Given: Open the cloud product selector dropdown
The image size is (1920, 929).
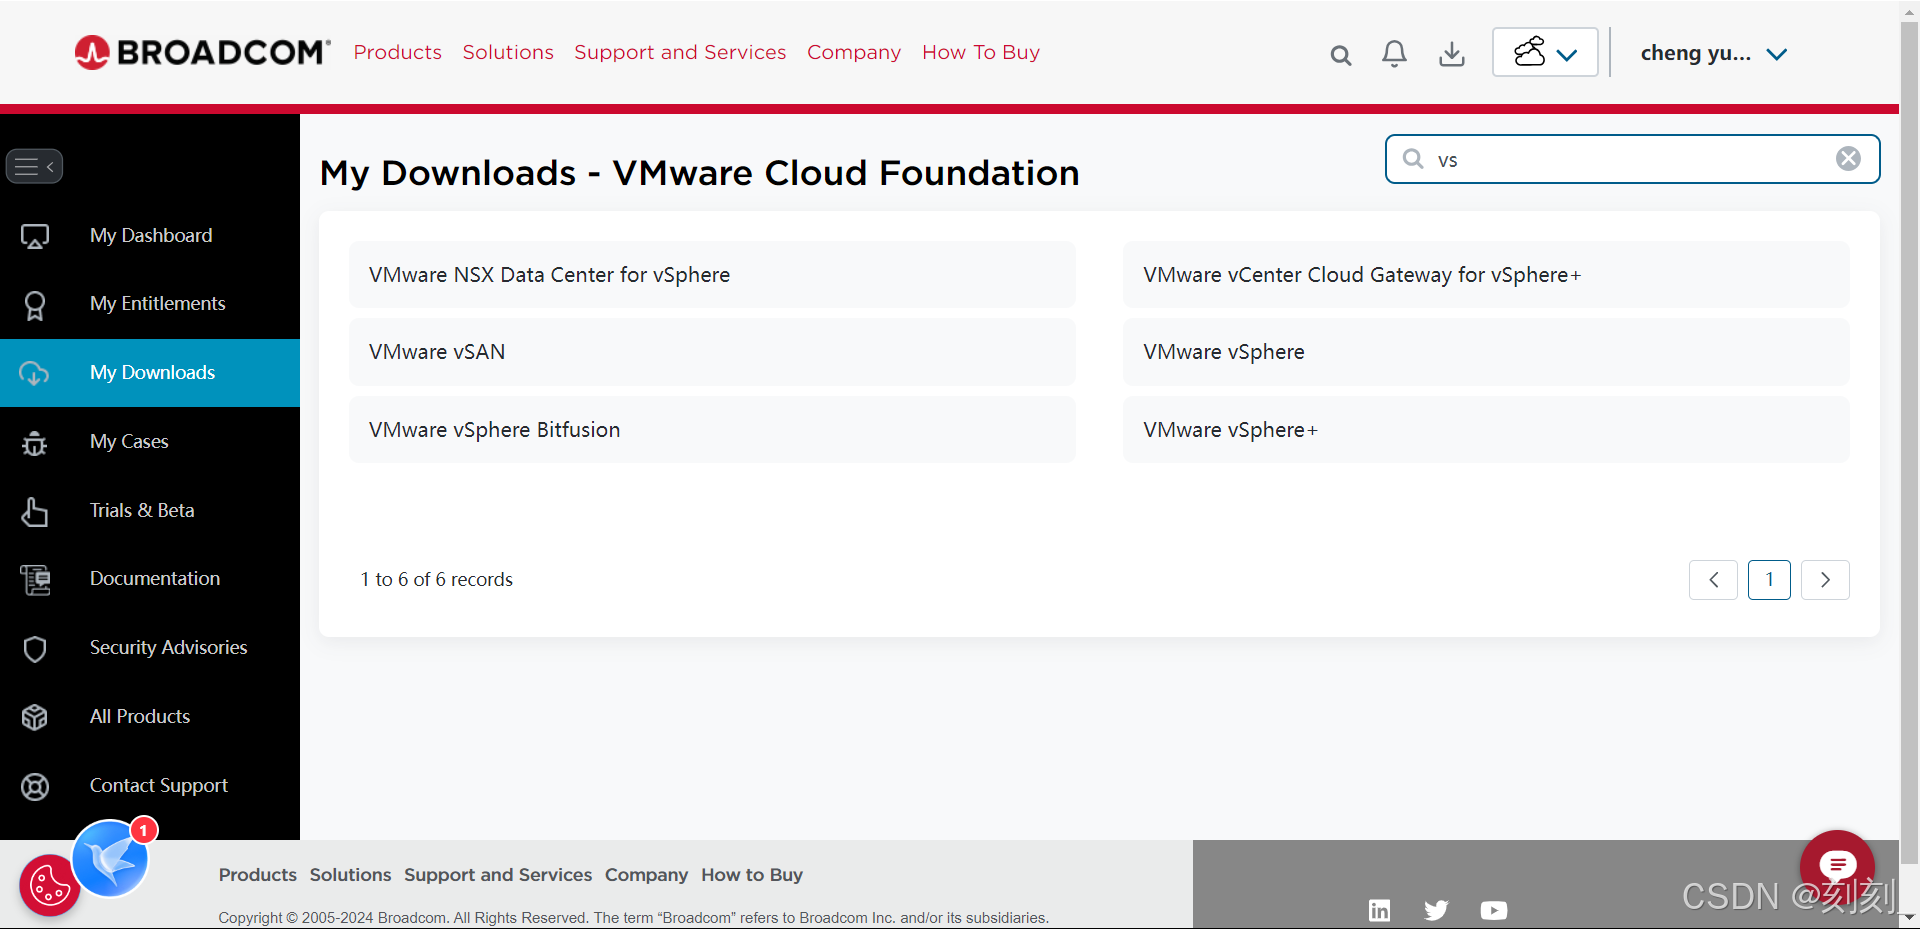Looking at the screenshot, I should 1545,52.
